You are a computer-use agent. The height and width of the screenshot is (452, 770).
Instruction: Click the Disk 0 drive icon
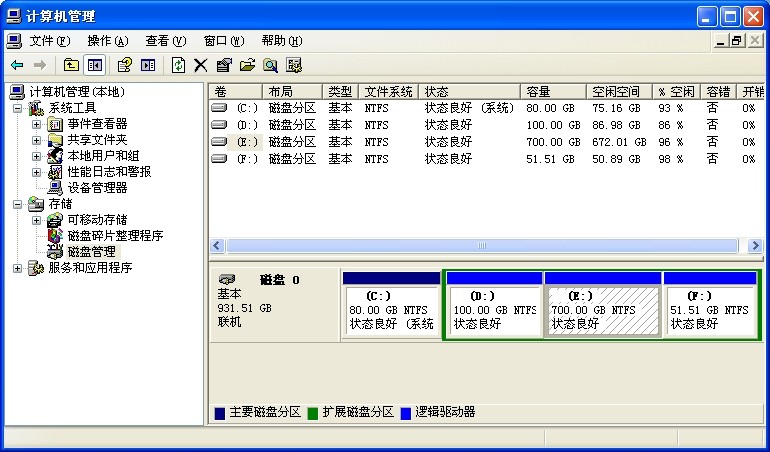(x=227, y=280)
